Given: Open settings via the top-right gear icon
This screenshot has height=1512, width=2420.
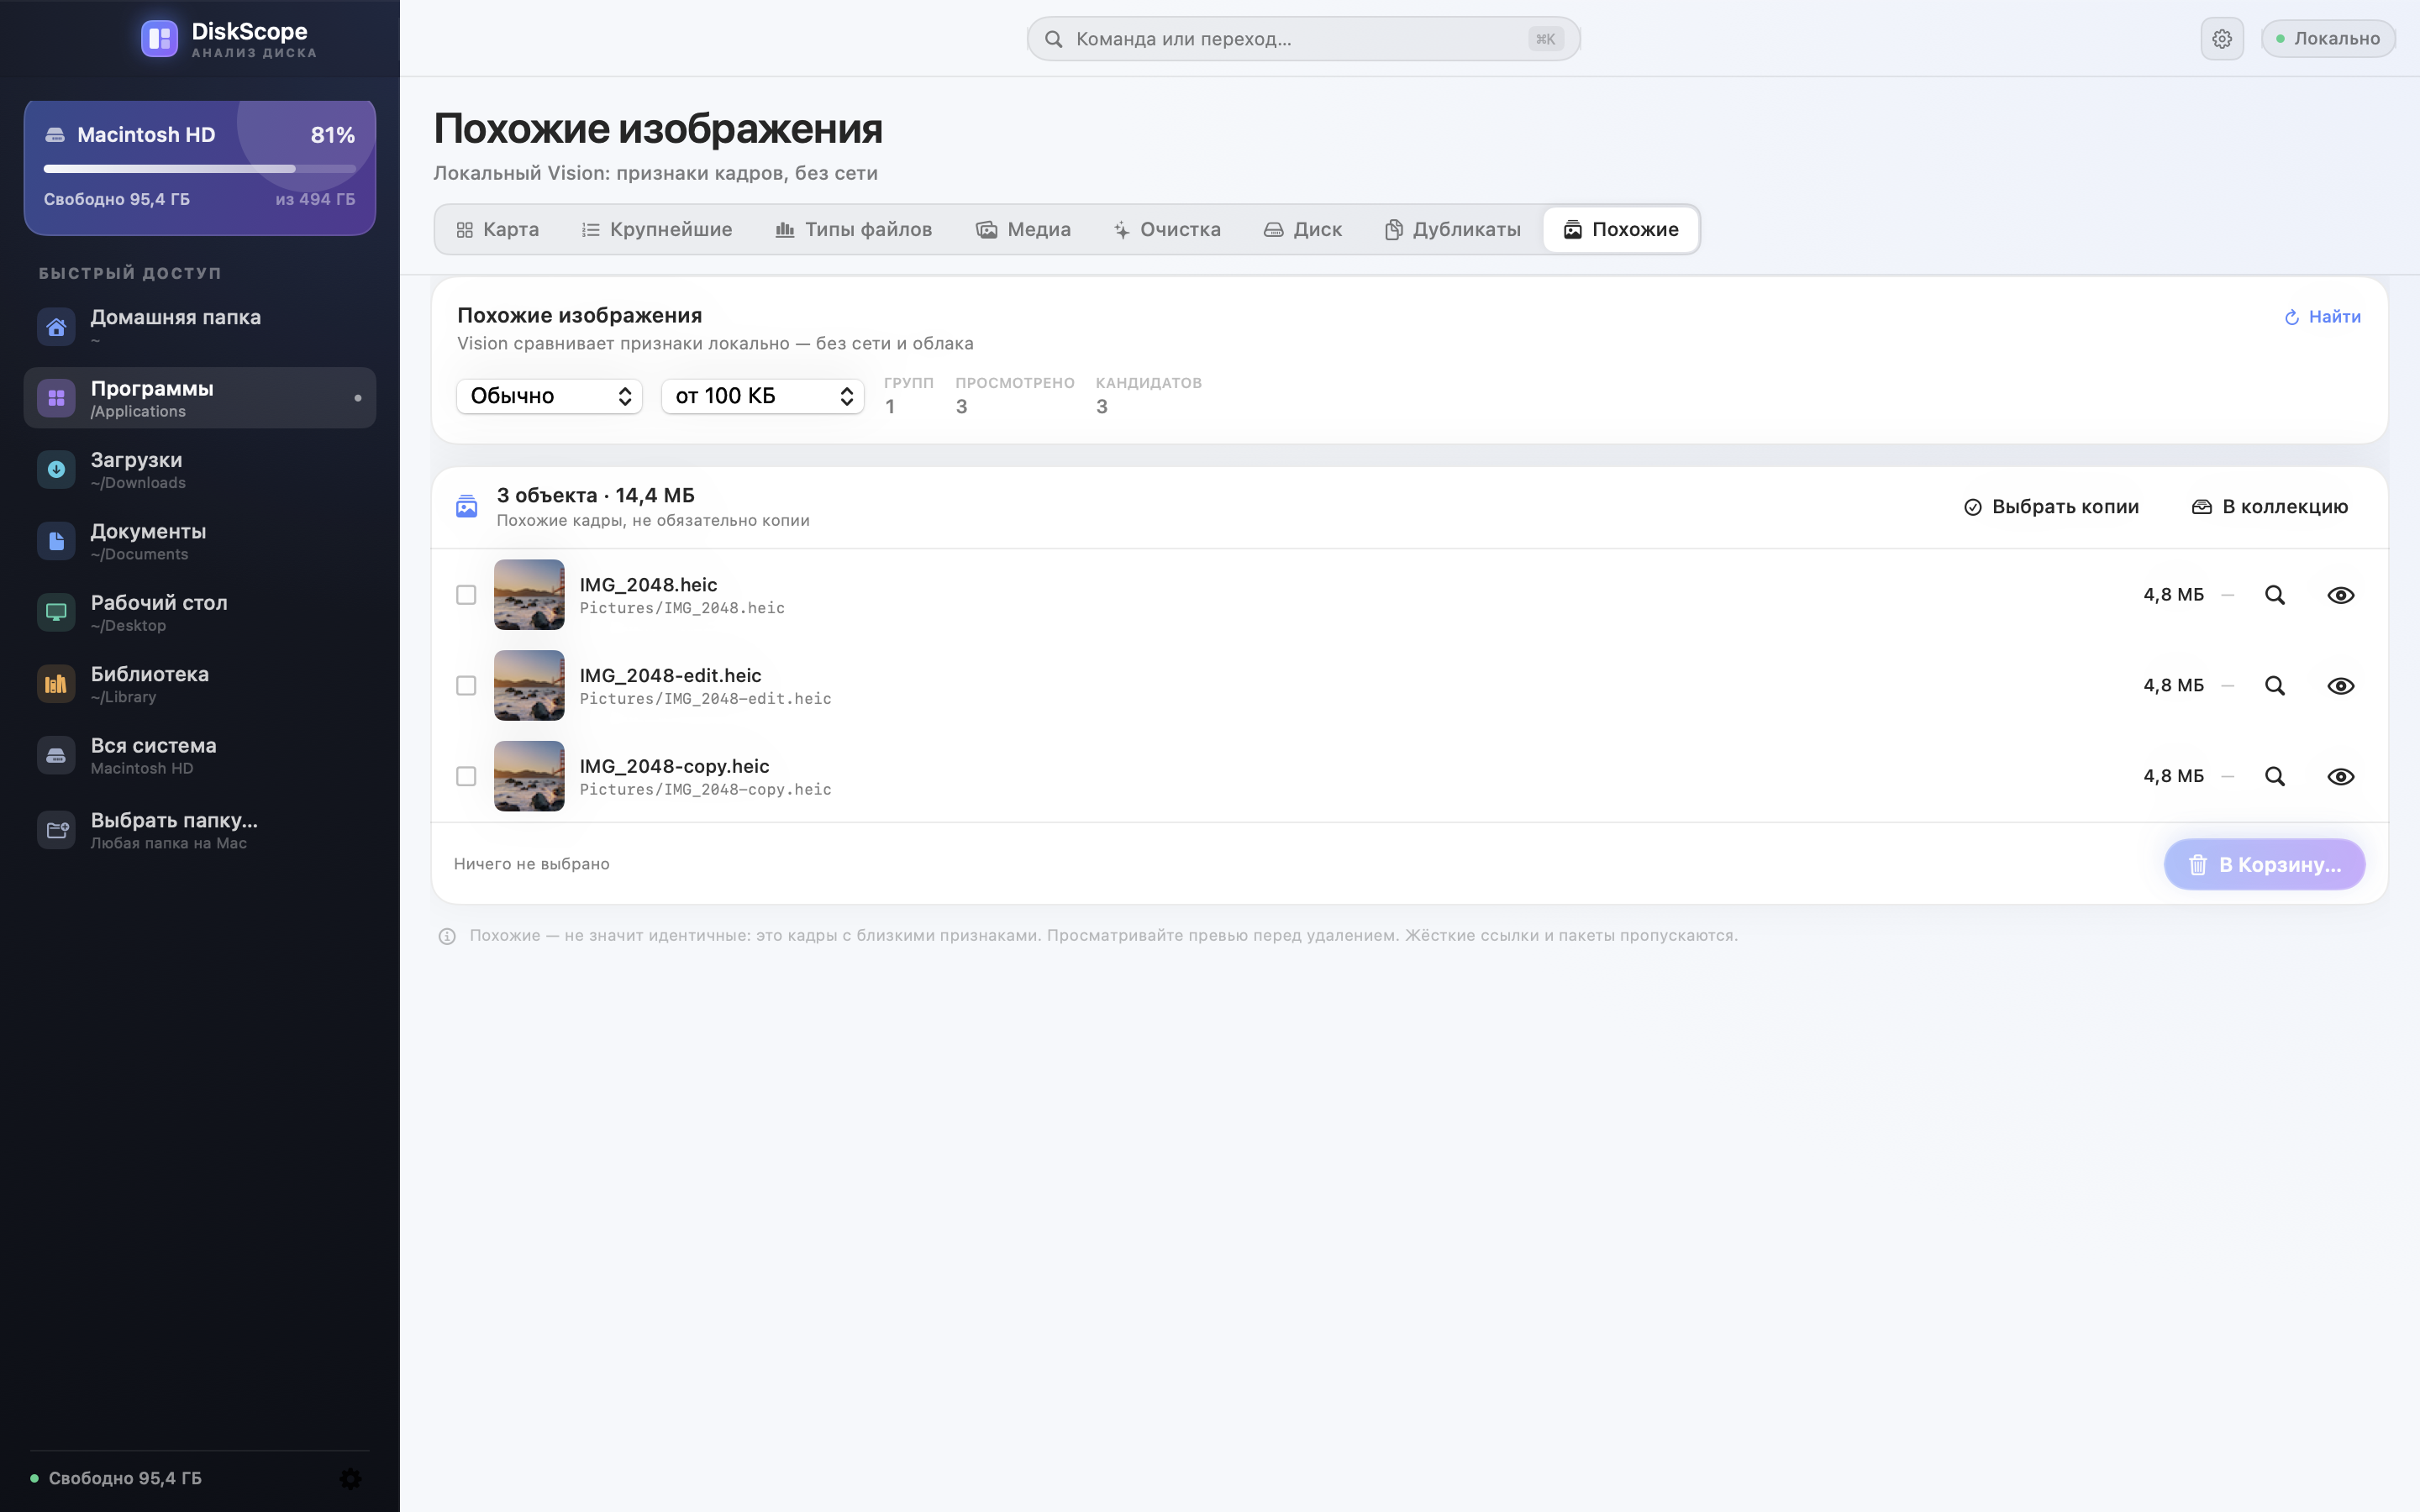Looking at the screenshot, I should tap(2222, 39).
